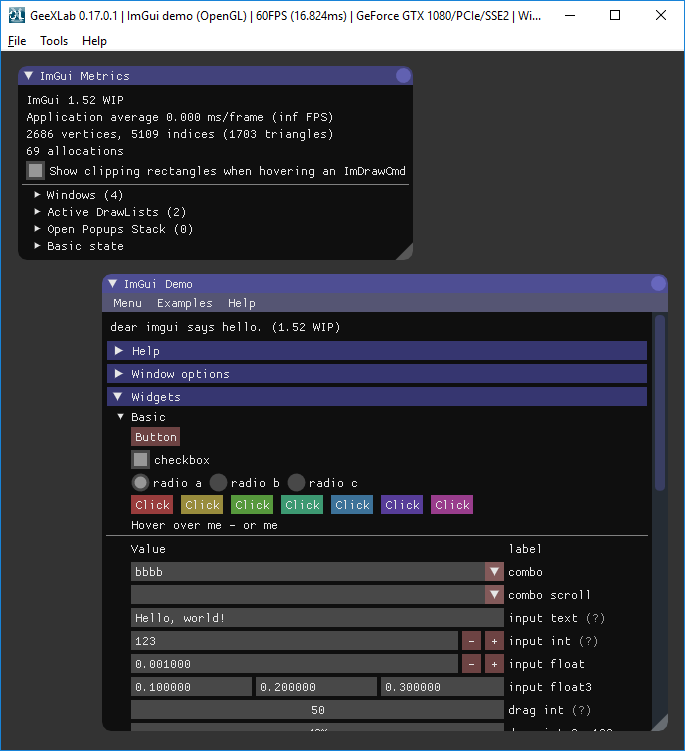The height and width of the screenshot is (751, 685).
Task: Collapse the ImGui Demo window triangle
Action: (x=113, y=284)
